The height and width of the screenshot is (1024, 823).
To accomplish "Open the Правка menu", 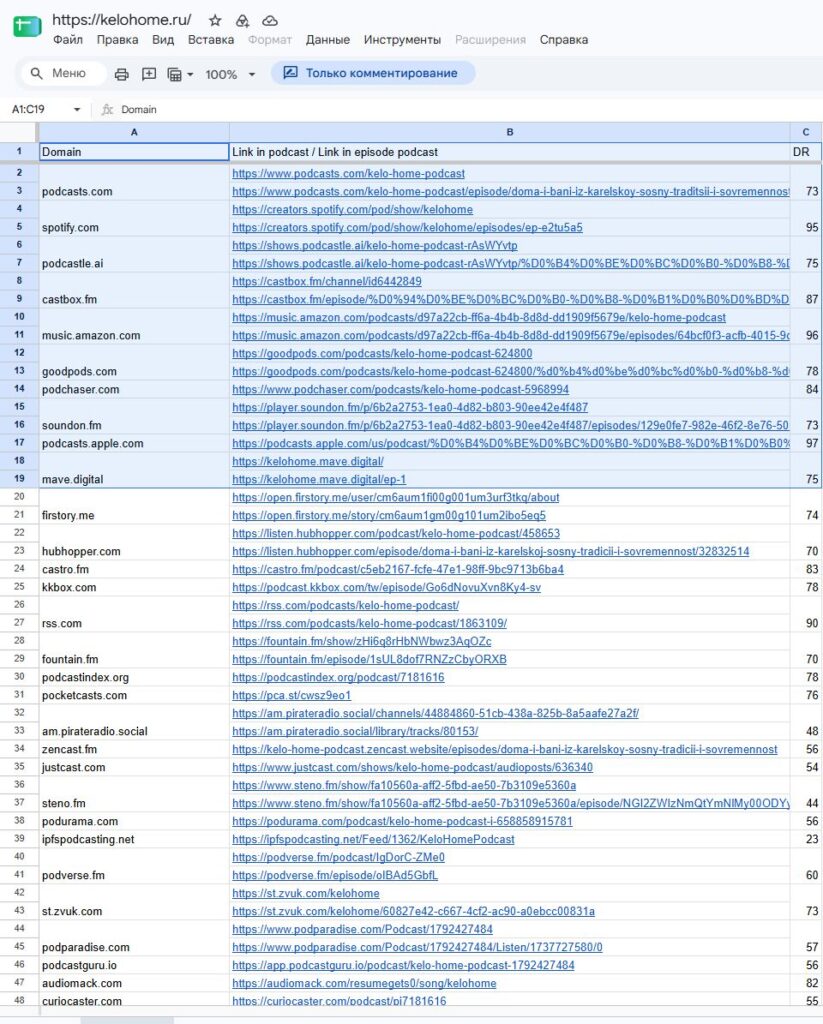I will point(118,40).
